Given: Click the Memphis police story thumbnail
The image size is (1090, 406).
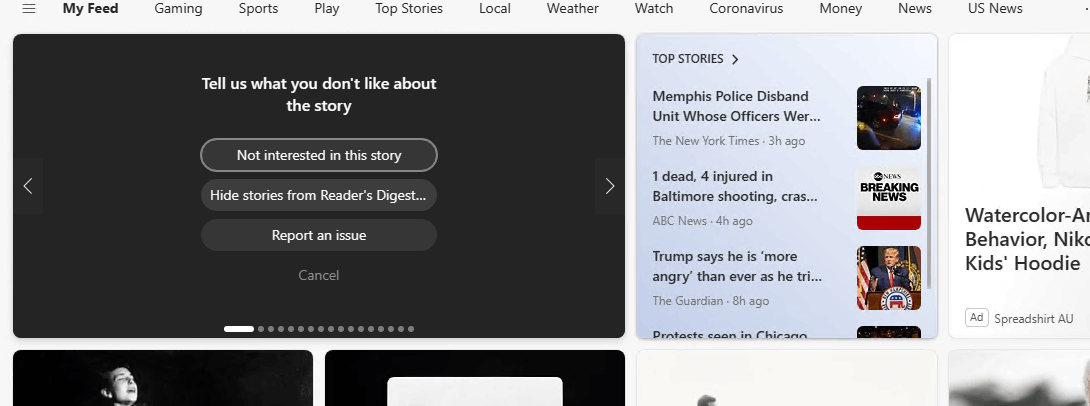Looking at the screenshot, I should [x=888, y=117].
